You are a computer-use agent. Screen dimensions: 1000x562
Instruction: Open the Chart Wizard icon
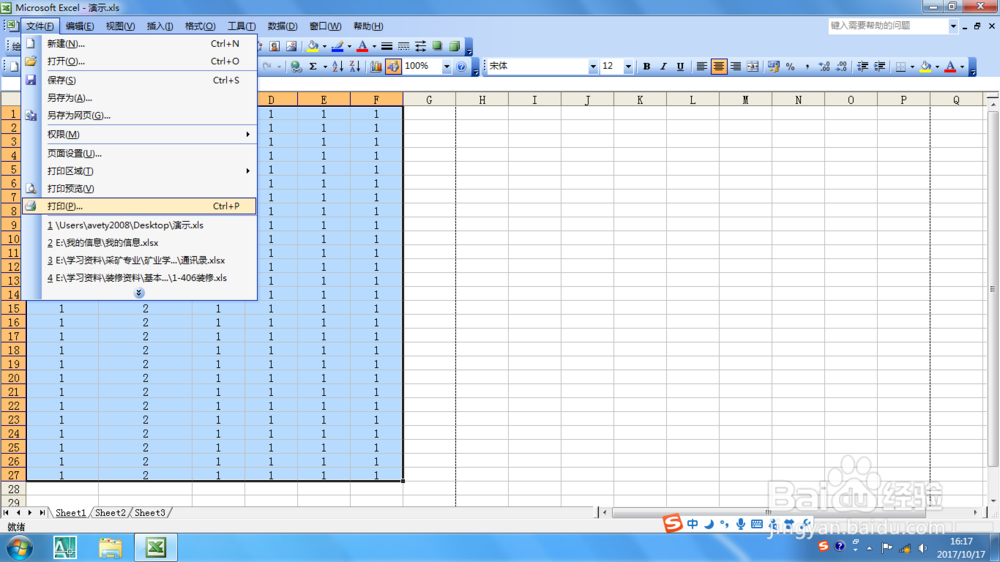tap(376, 66)
